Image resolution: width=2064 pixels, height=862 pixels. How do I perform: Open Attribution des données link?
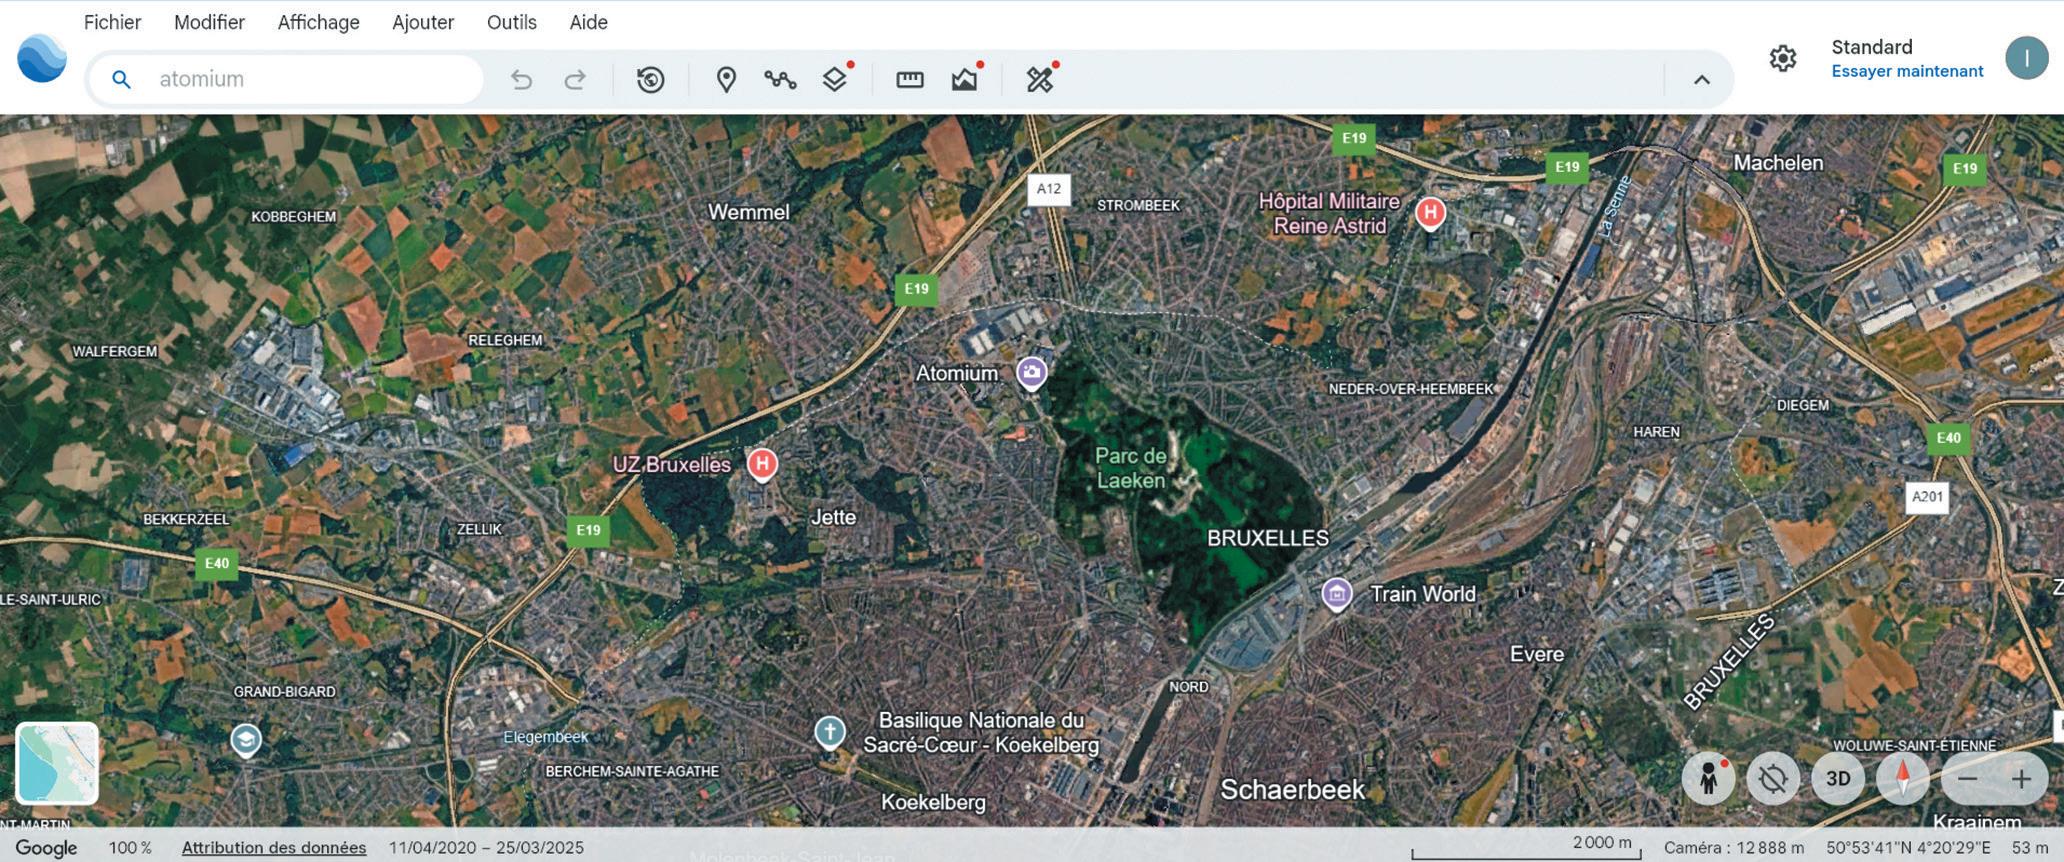[274, 848]
